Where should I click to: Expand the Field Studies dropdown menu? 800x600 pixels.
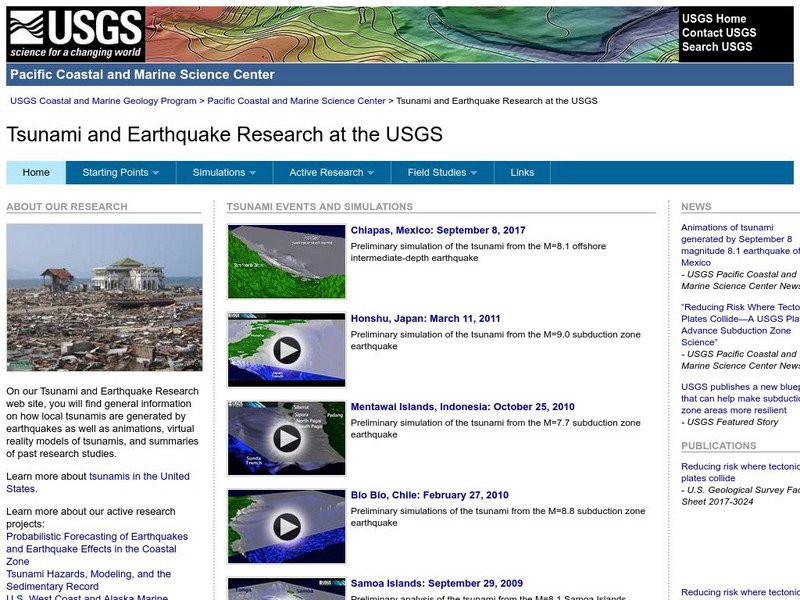click(442, 172)
